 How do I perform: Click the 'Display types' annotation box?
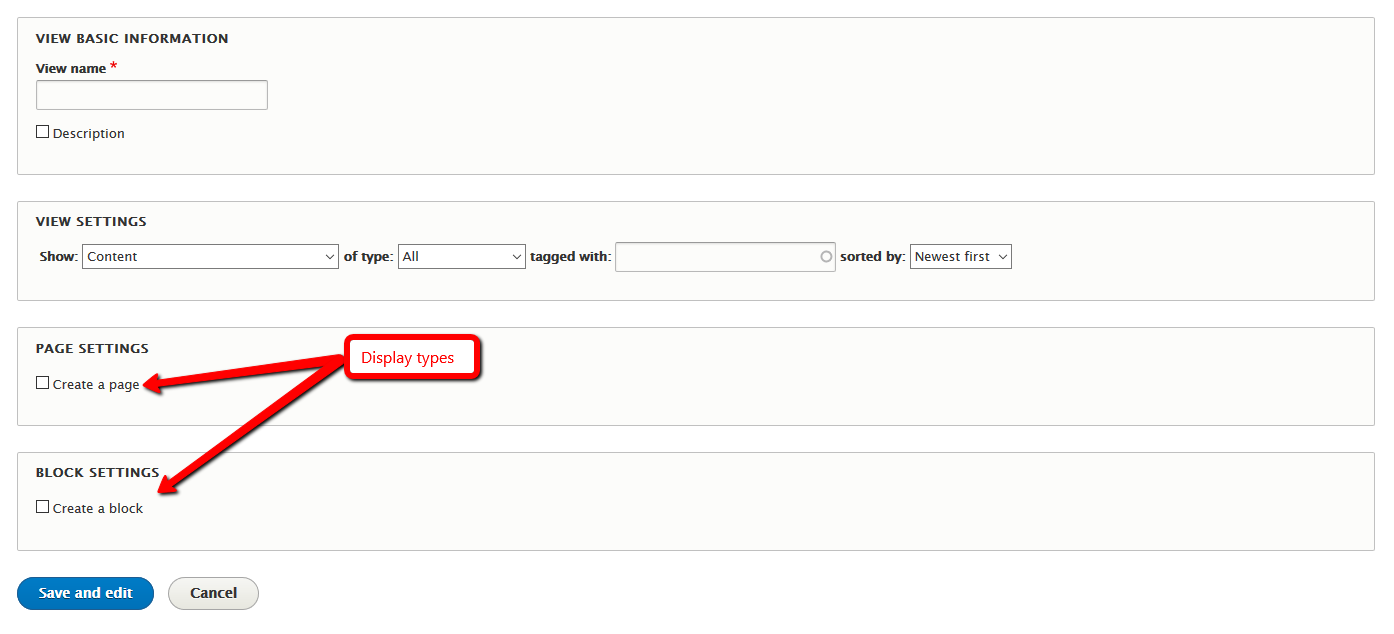coord(411,357)
